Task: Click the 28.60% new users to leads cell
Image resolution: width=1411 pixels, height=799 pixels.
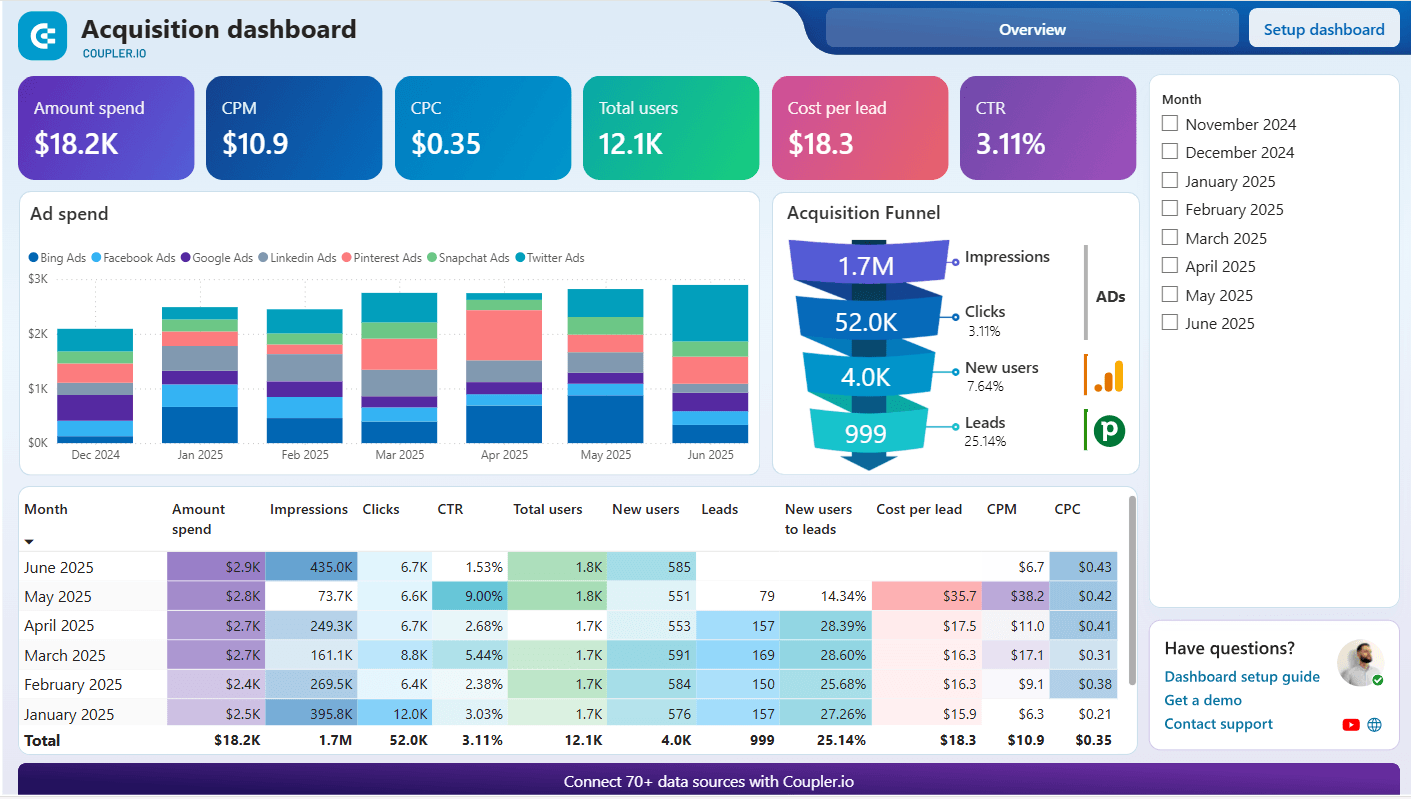Action: point(825,655)
